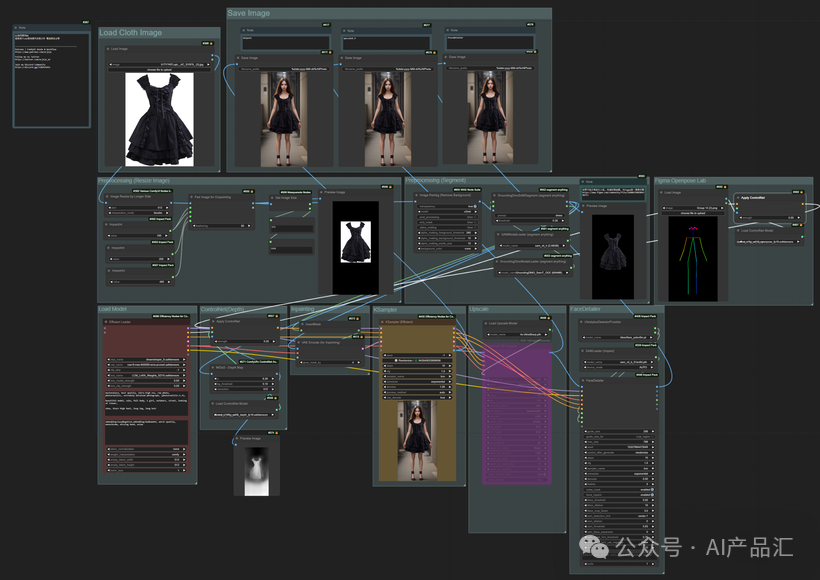
Task: Collapse the UltralyticsDetectorProvider node dot
Action: coord(583,322)
